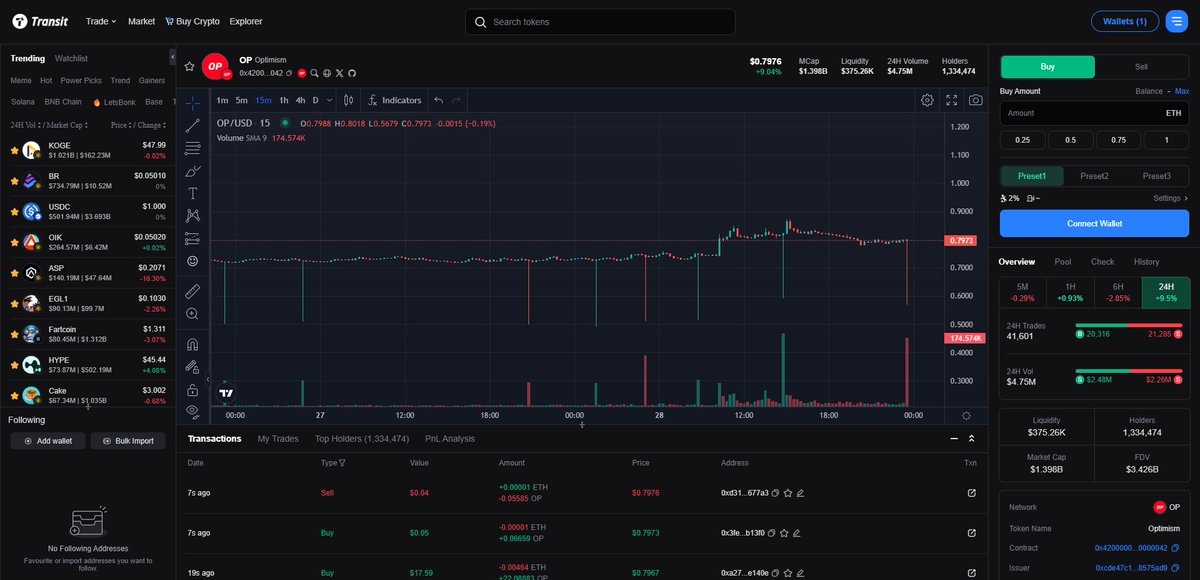Collapse the trending sidebar arrow

173,59
